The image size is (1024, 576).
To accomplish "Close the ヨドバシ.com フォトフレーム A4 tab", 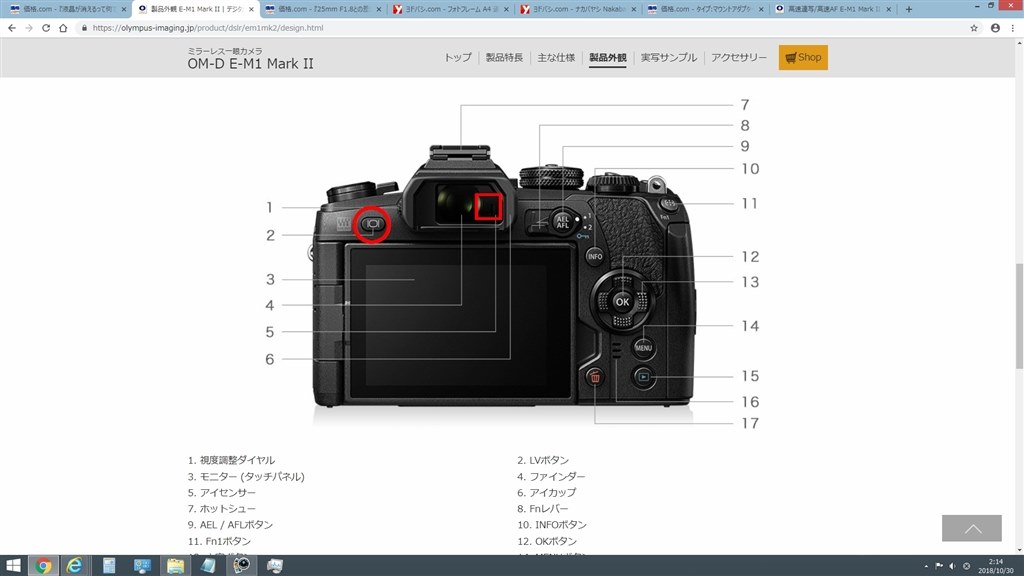I will pos(506,9).
